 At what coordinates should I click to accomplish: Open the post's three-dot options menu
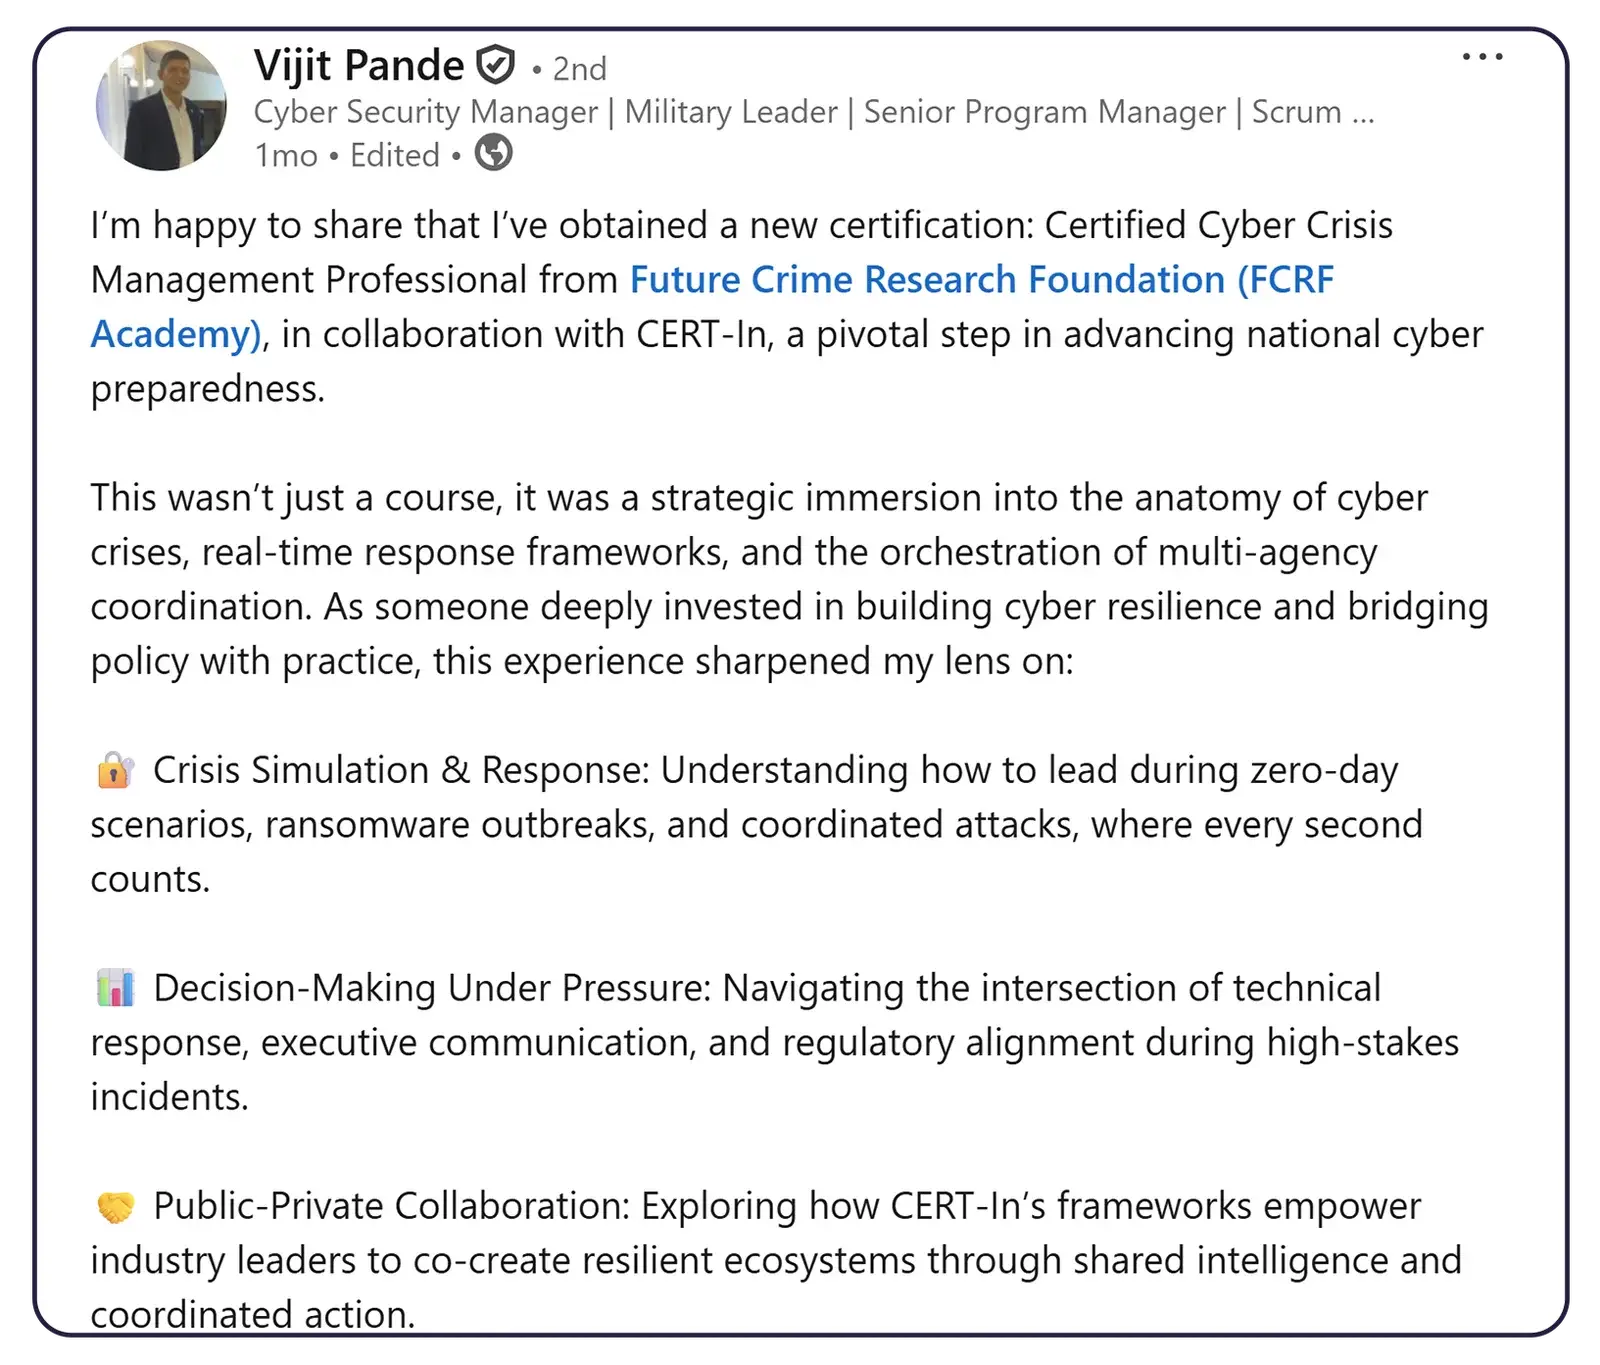pyautogui.click(x=1482, y=57)
